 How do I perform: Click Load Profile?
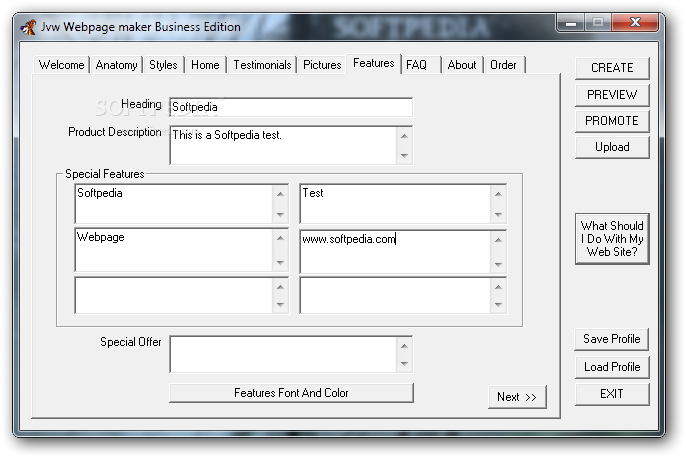612,367
